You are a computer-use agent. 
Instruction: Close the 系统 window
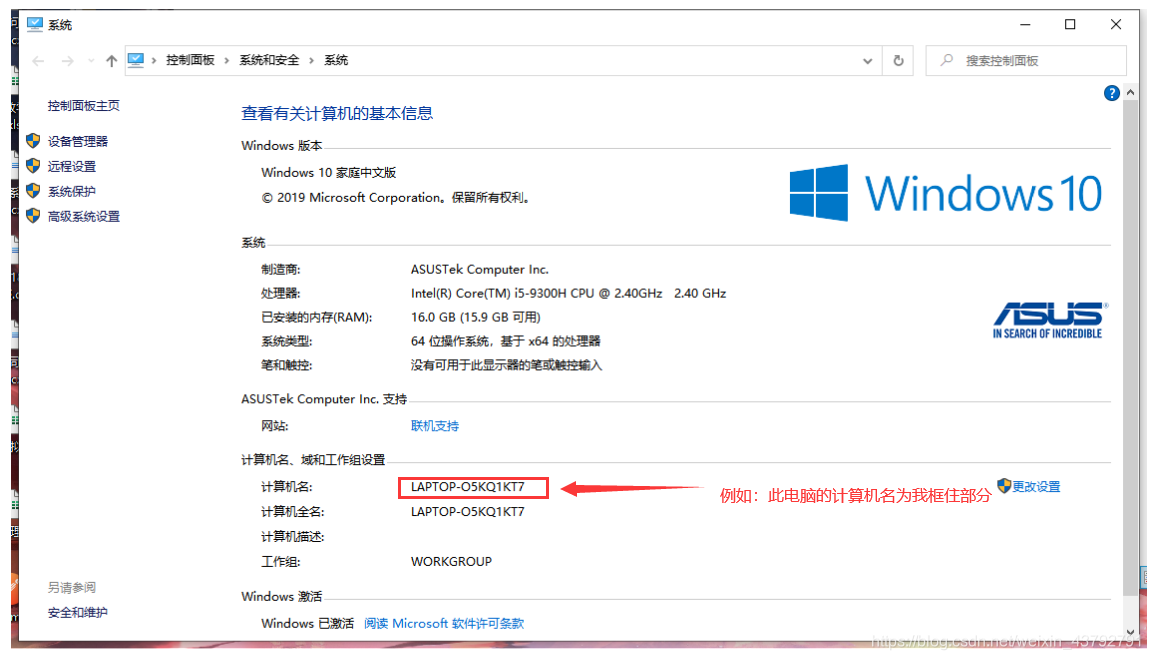point(1116,24)
